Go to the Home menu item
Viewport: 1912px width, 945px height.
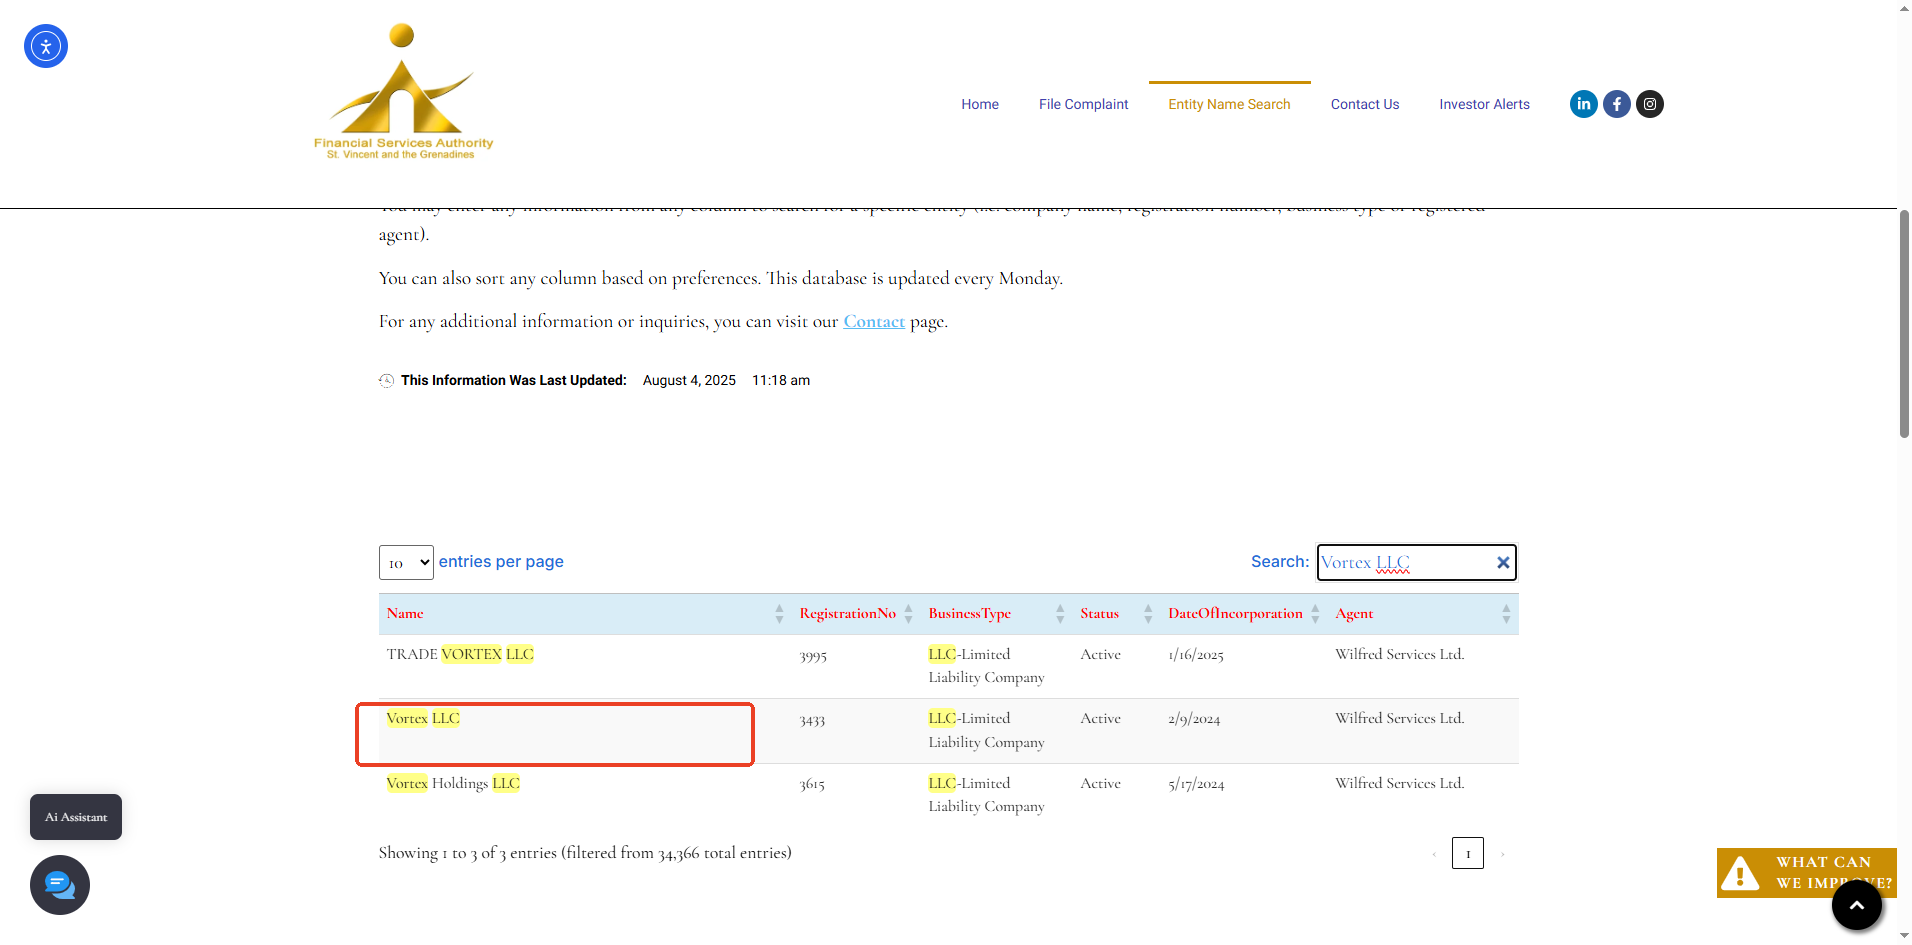(979, 104)
